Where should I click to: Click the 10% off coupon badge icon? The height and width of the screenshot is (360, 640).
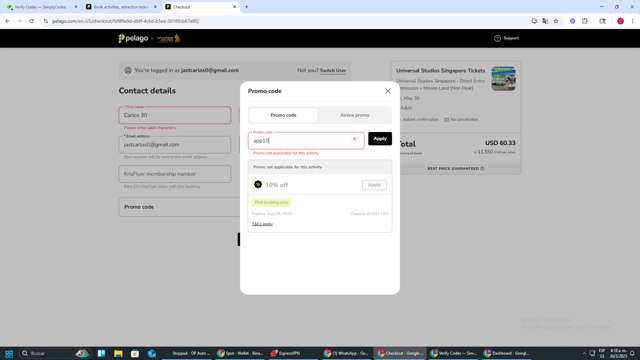[258, 184]
